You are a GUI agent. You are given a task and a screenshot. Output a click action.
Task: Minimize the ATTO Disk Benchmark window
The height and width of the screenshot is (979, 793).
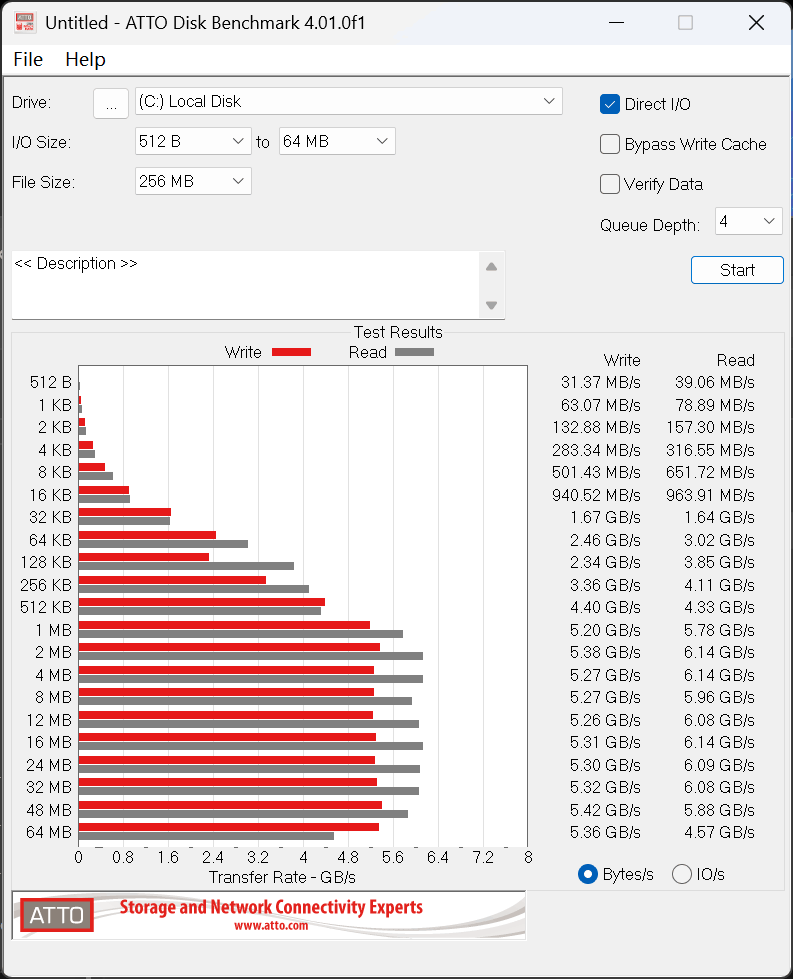617,22
